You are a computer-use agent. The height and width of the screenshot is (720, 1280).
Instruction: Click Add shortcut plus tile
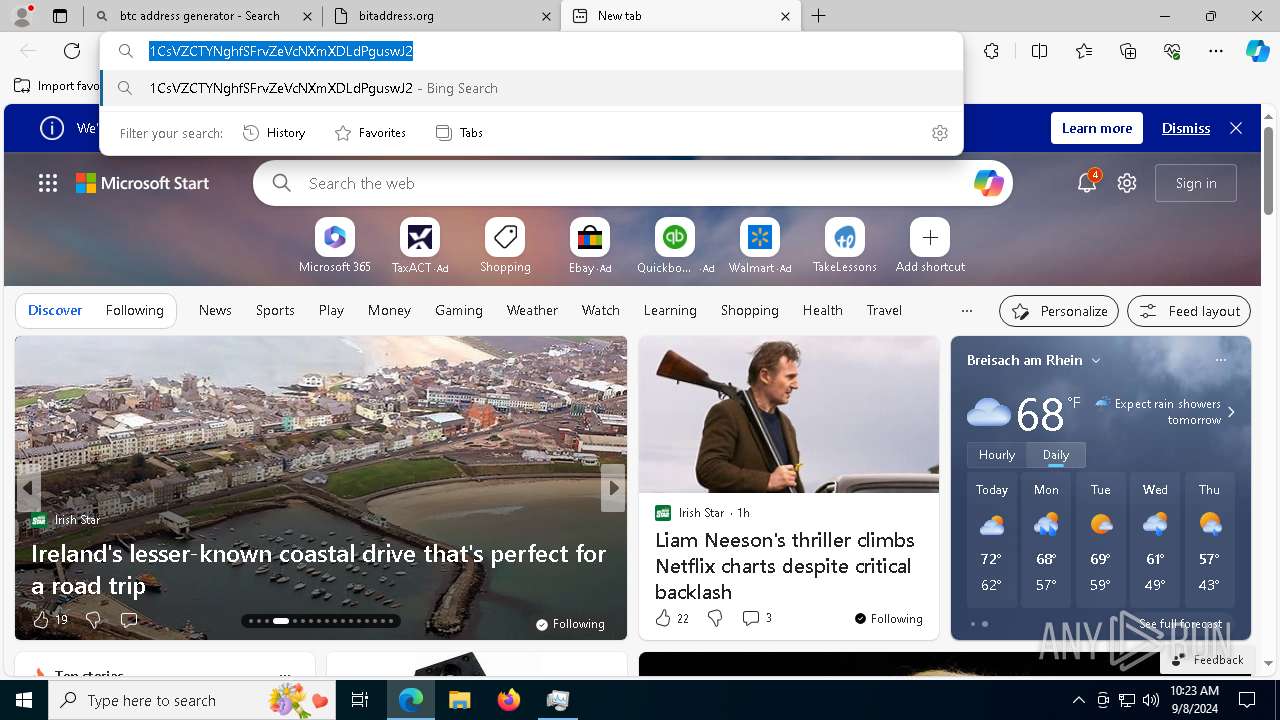pos(930,246)
